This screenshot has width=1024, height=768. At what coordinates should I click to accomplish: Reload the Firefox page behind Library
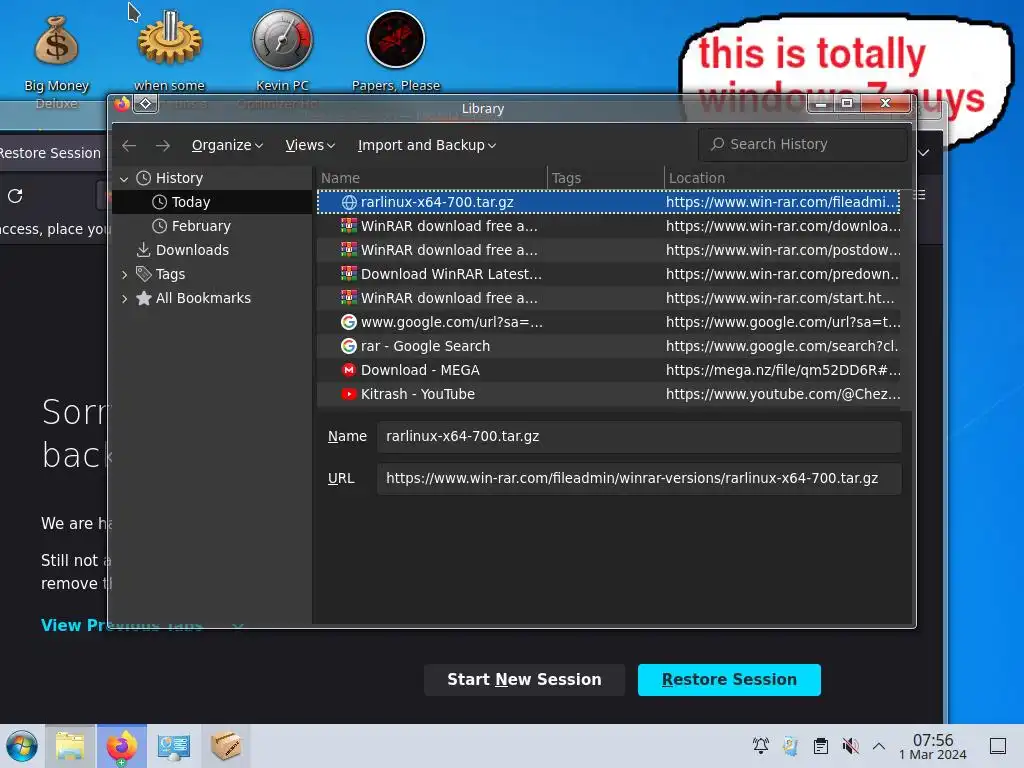(15, 196)
